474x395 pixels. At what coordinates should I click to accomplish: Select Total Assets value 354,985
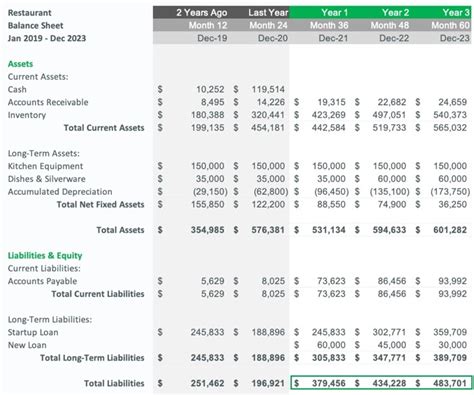click(x=208, y=230)
